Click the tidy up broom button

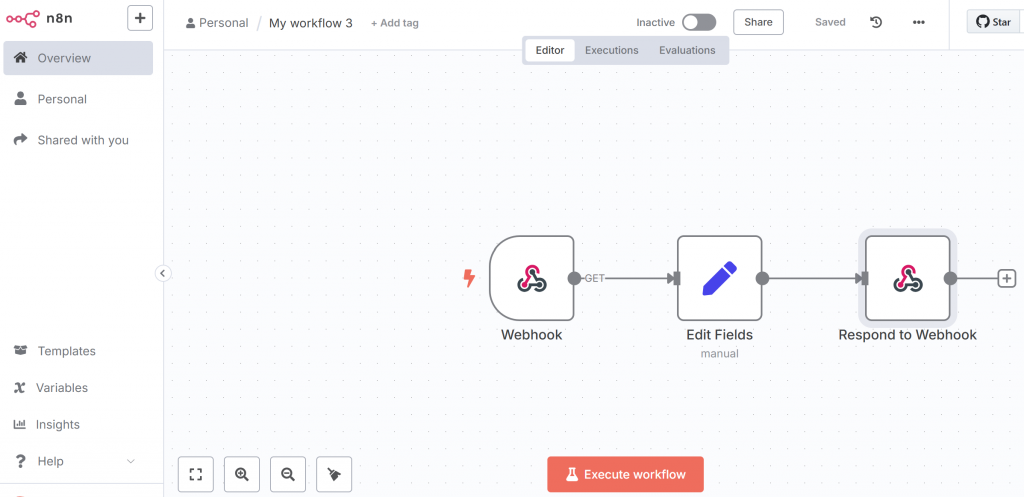coord(334,474)
